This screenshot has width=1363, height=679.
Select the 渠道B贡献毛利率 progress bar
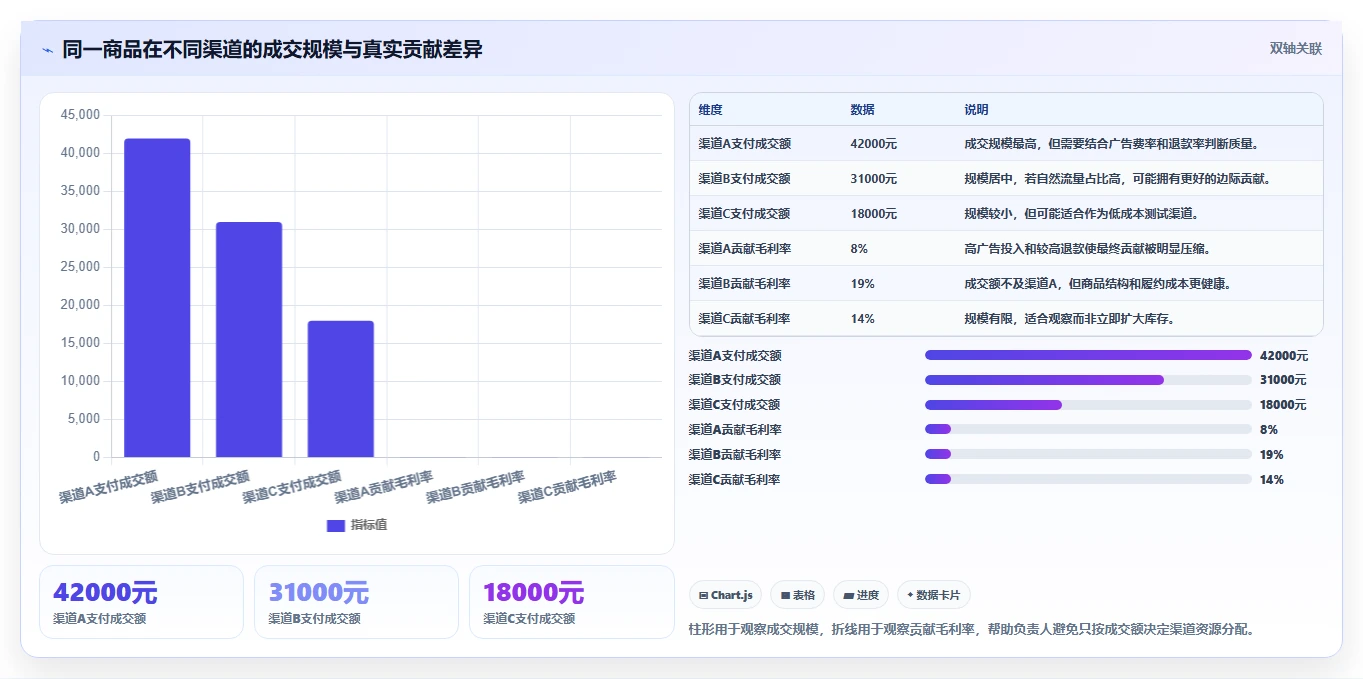[1088, 455]
